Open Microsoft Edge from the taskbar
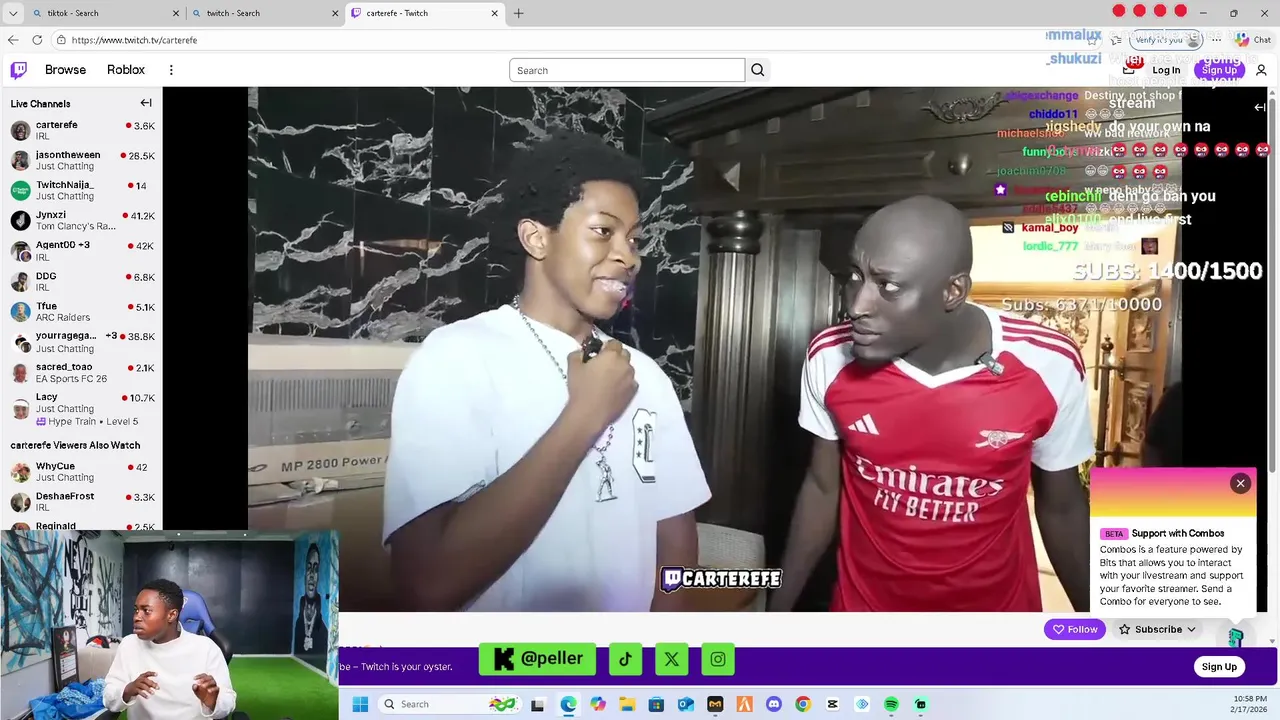Viewport: 1280px width, 720px height. pos(568,704)
